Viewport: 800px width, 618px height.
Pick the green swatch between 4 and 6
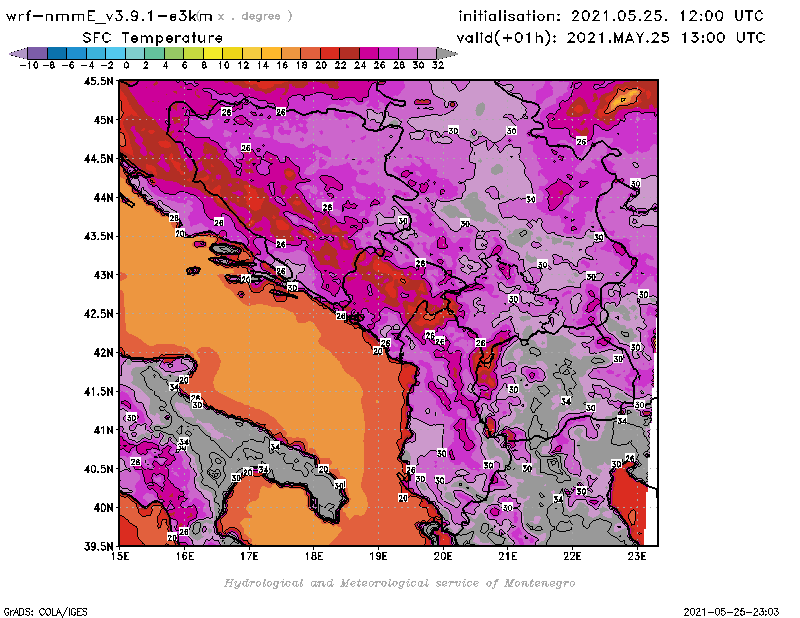173,53
